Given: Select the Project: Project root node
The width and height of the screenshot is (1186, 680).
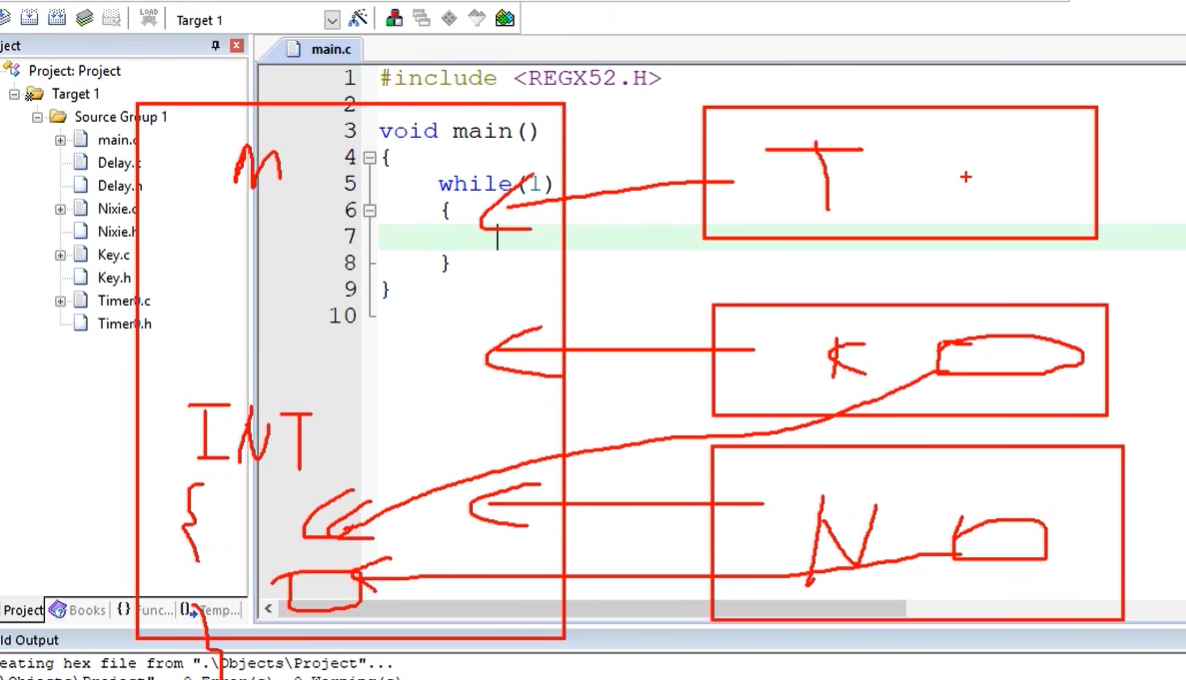Looking at the screenshot, I should click(x=74, y=70).
